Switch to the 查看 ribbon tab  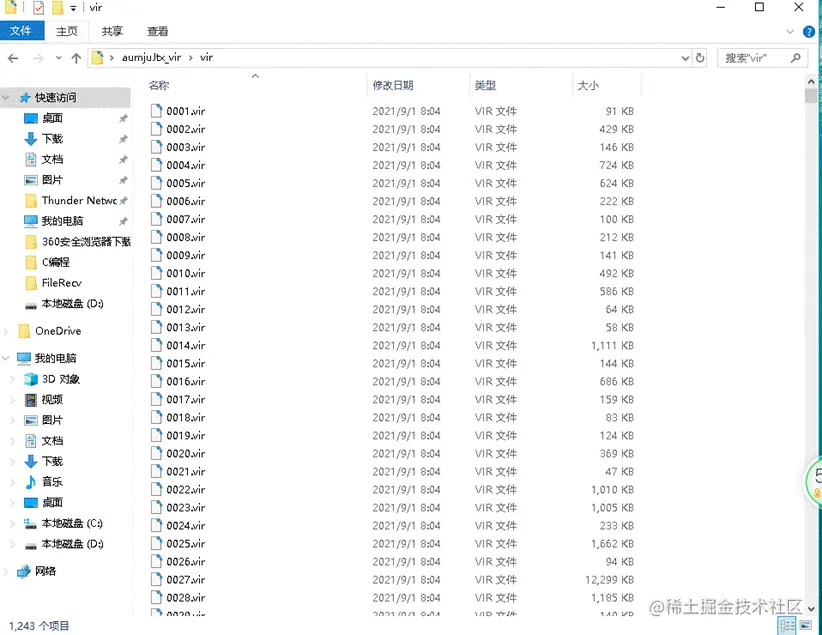(x=157, y=31)
